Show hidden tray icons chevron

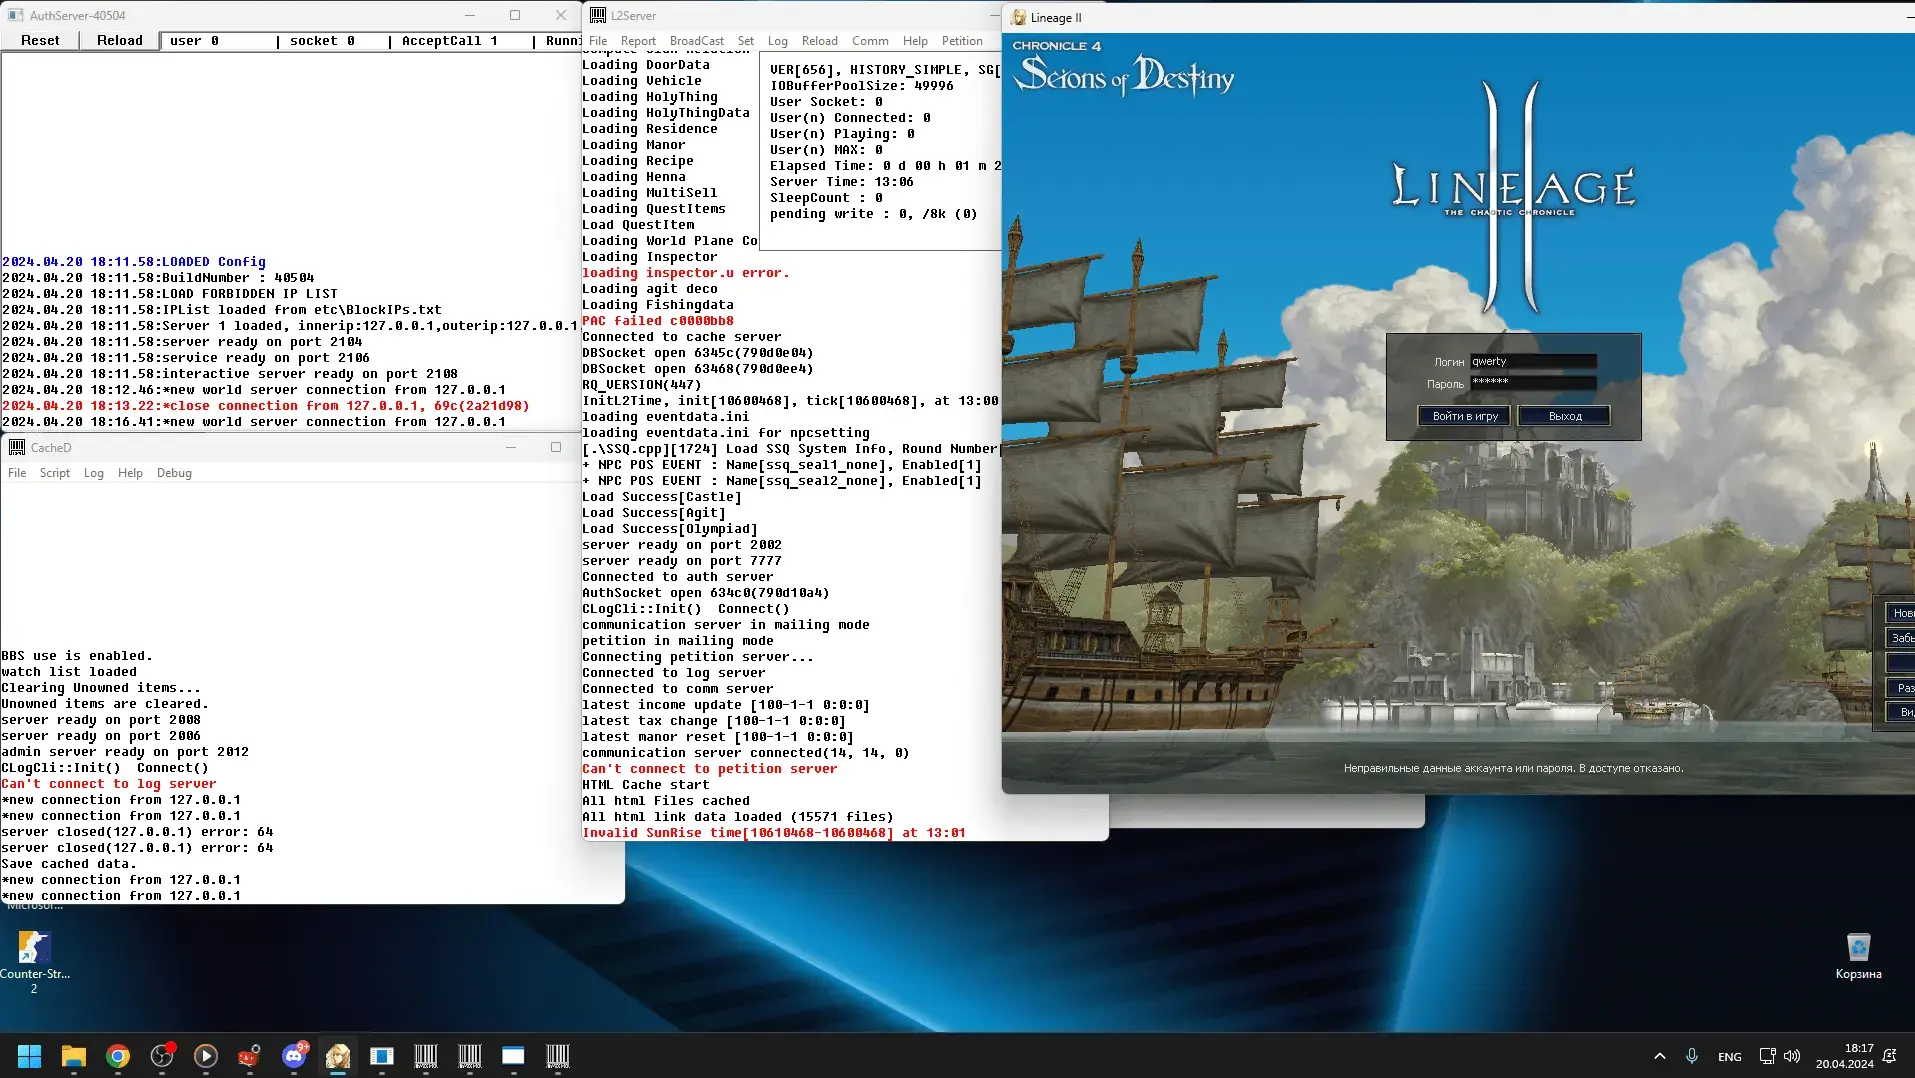click(1660, 1056)
